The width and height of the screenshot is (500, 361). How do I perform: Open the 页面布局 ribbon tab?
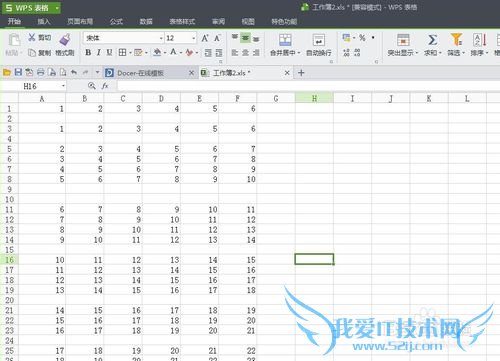[x=80, y=21]
